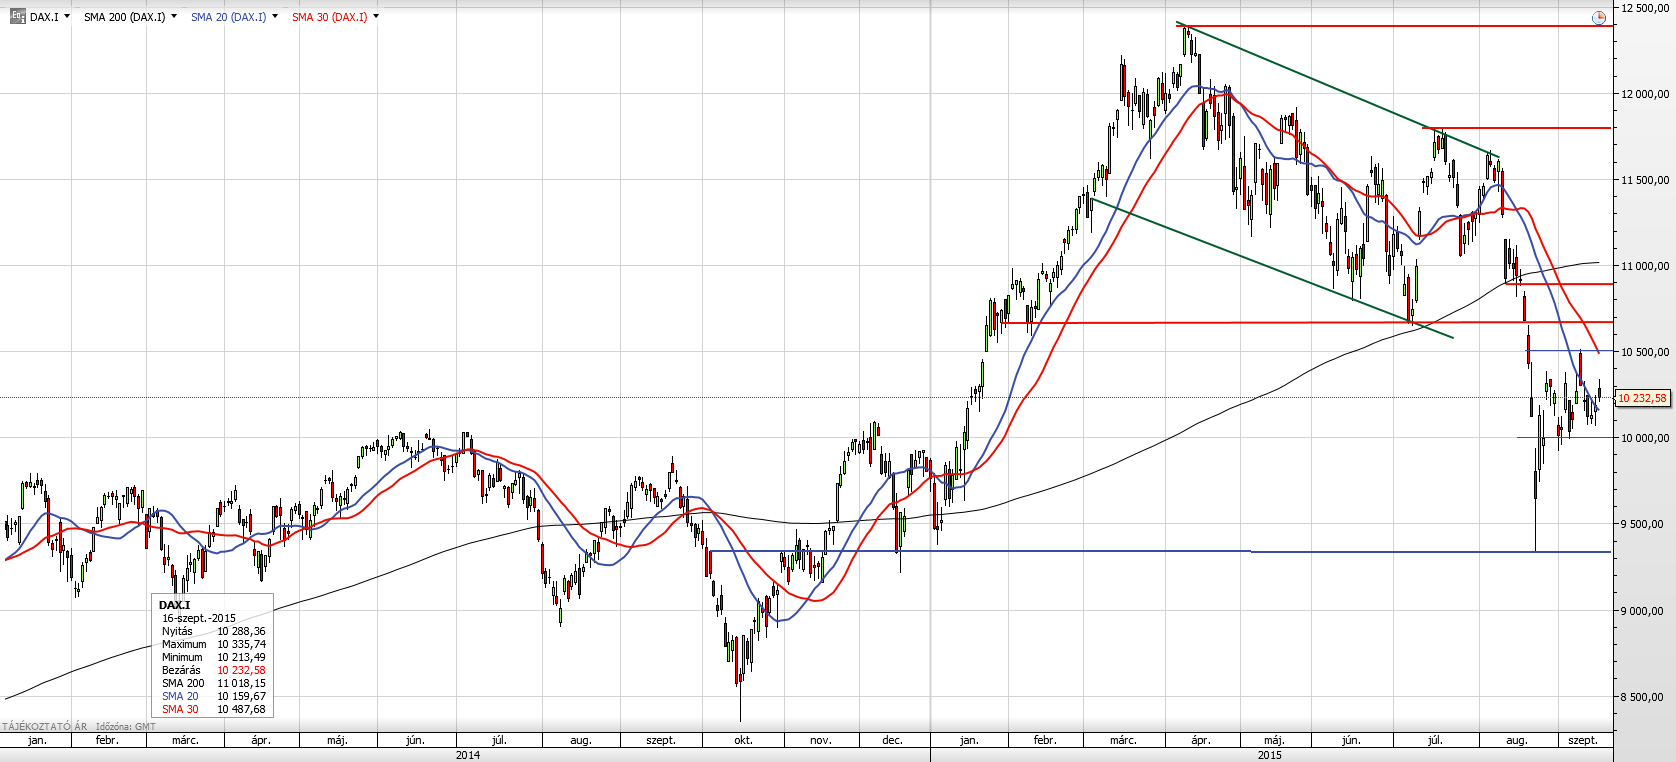Click the 11 000,00 price axis label
1676x762 pixels.
[x=1645, y=266]
